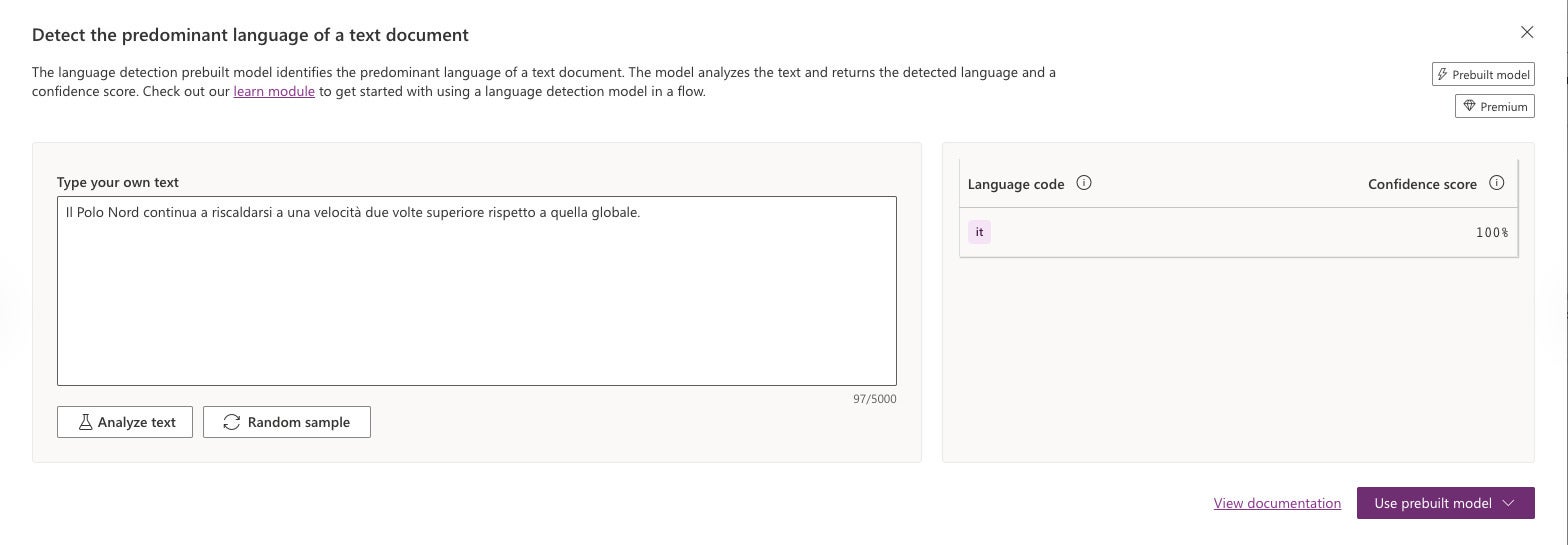
Task: Close the language detection dialog
Action: 1527,32
